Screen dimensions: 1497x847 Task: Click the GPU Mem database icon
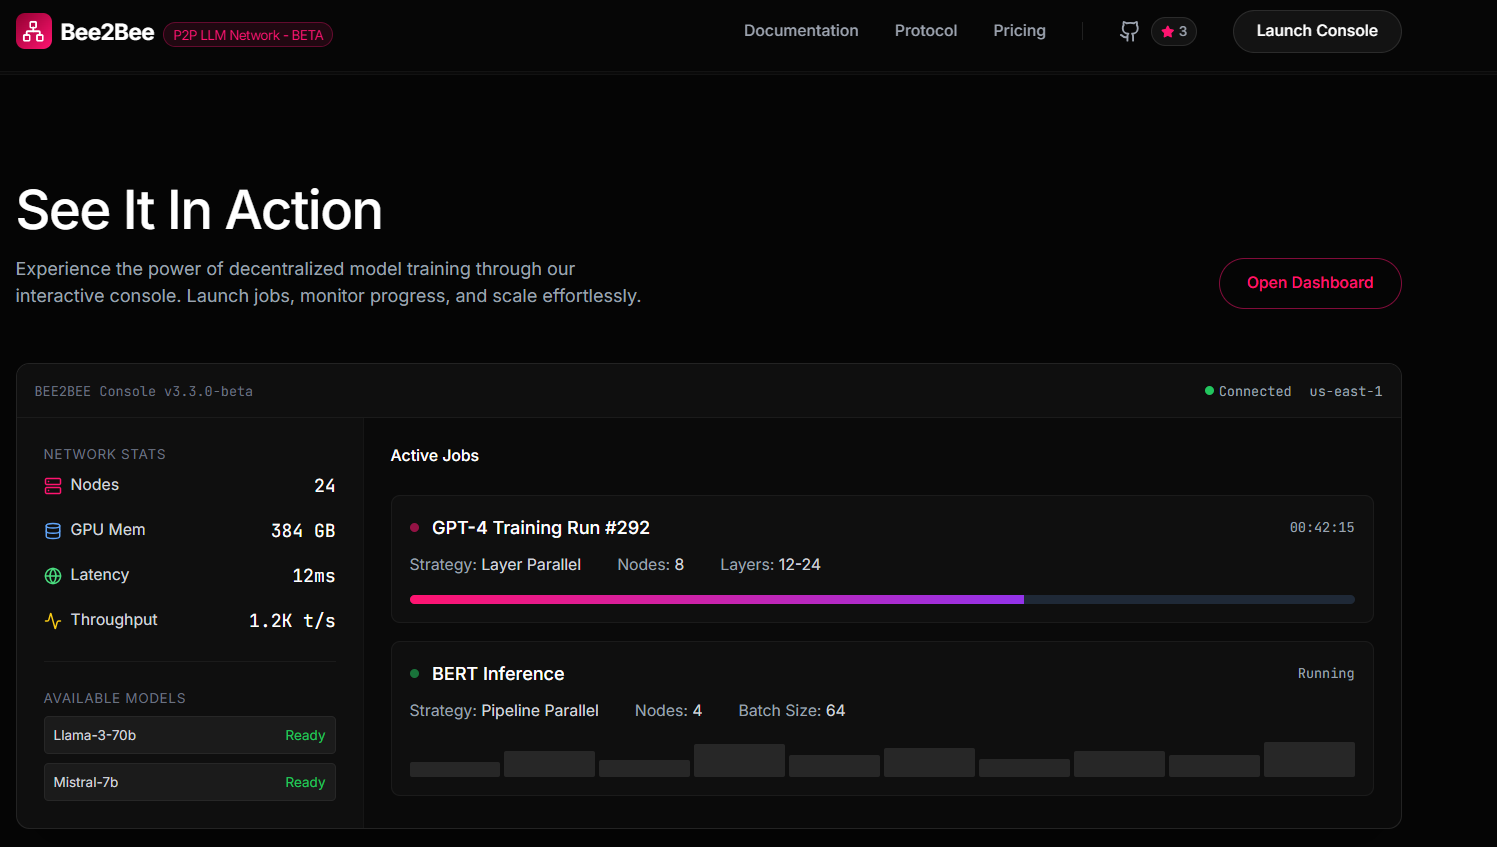click(x=53, y=530)
